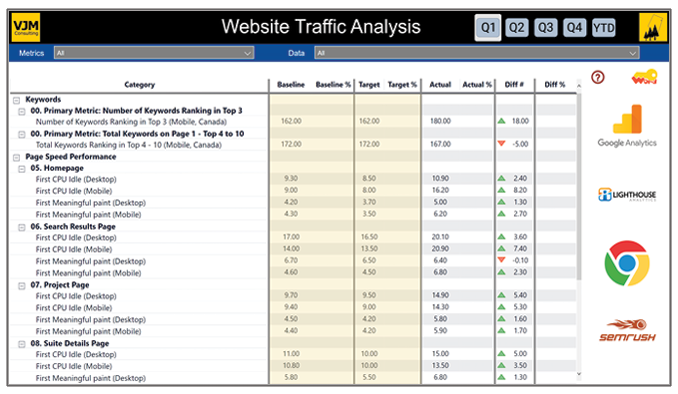Open the Data dropdown
Screen dimensions: 678x394
477,53
